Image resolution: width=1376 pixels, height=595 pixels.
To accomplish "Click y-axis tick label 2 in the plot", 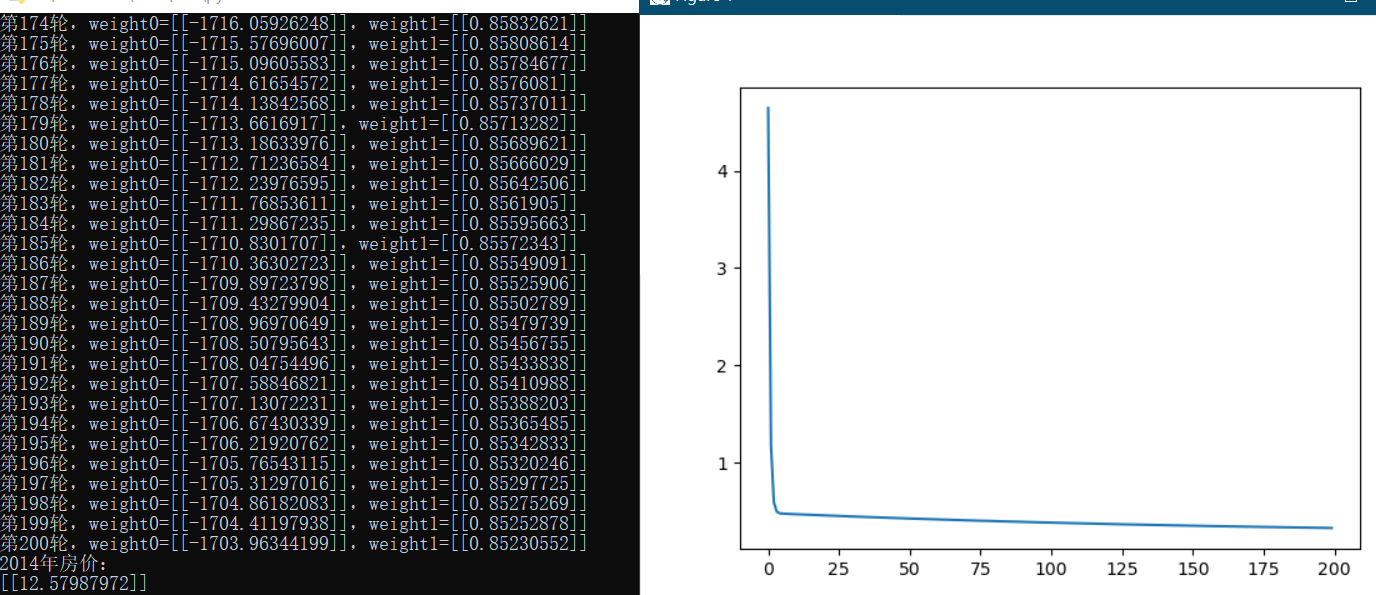I will coord(722,366).
